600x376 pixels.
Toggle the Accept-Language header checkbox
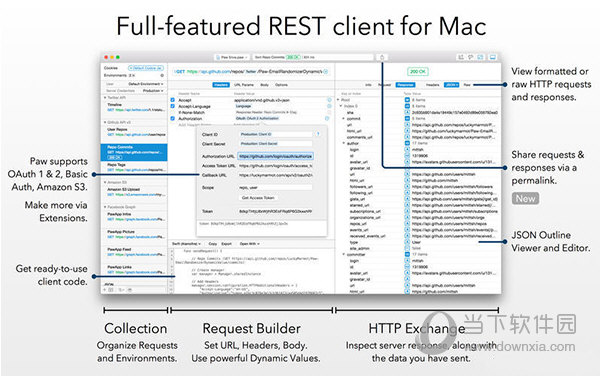coord(173,106)
